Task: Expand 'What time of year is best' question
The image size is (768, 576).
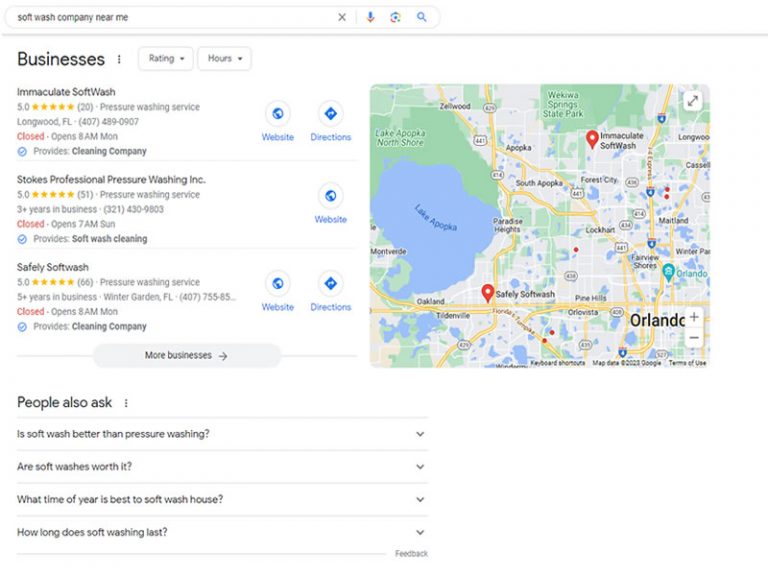Action: [x=222, y=500]
